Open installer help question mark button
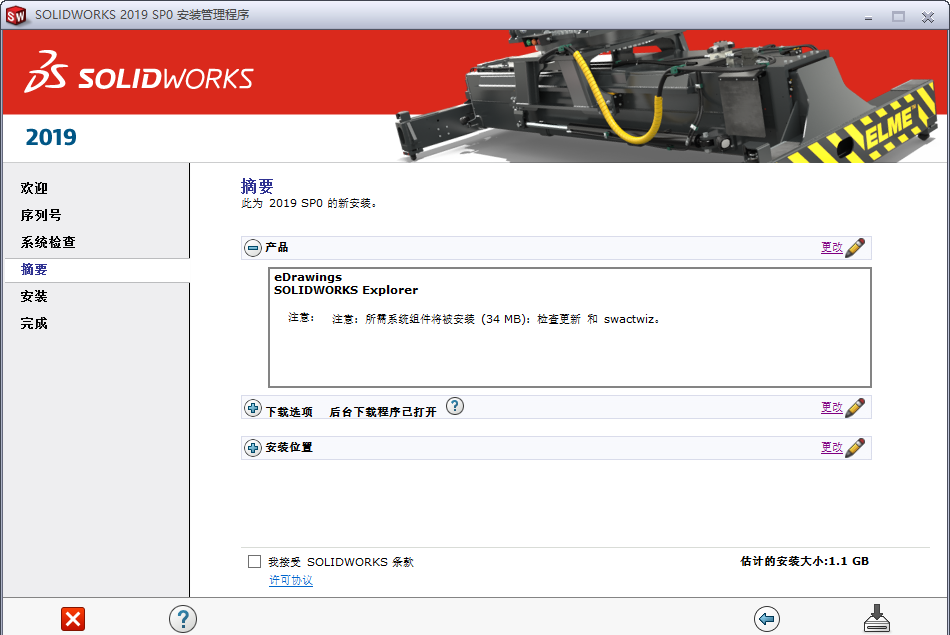 pyautogui.click(x=183, y=619)
